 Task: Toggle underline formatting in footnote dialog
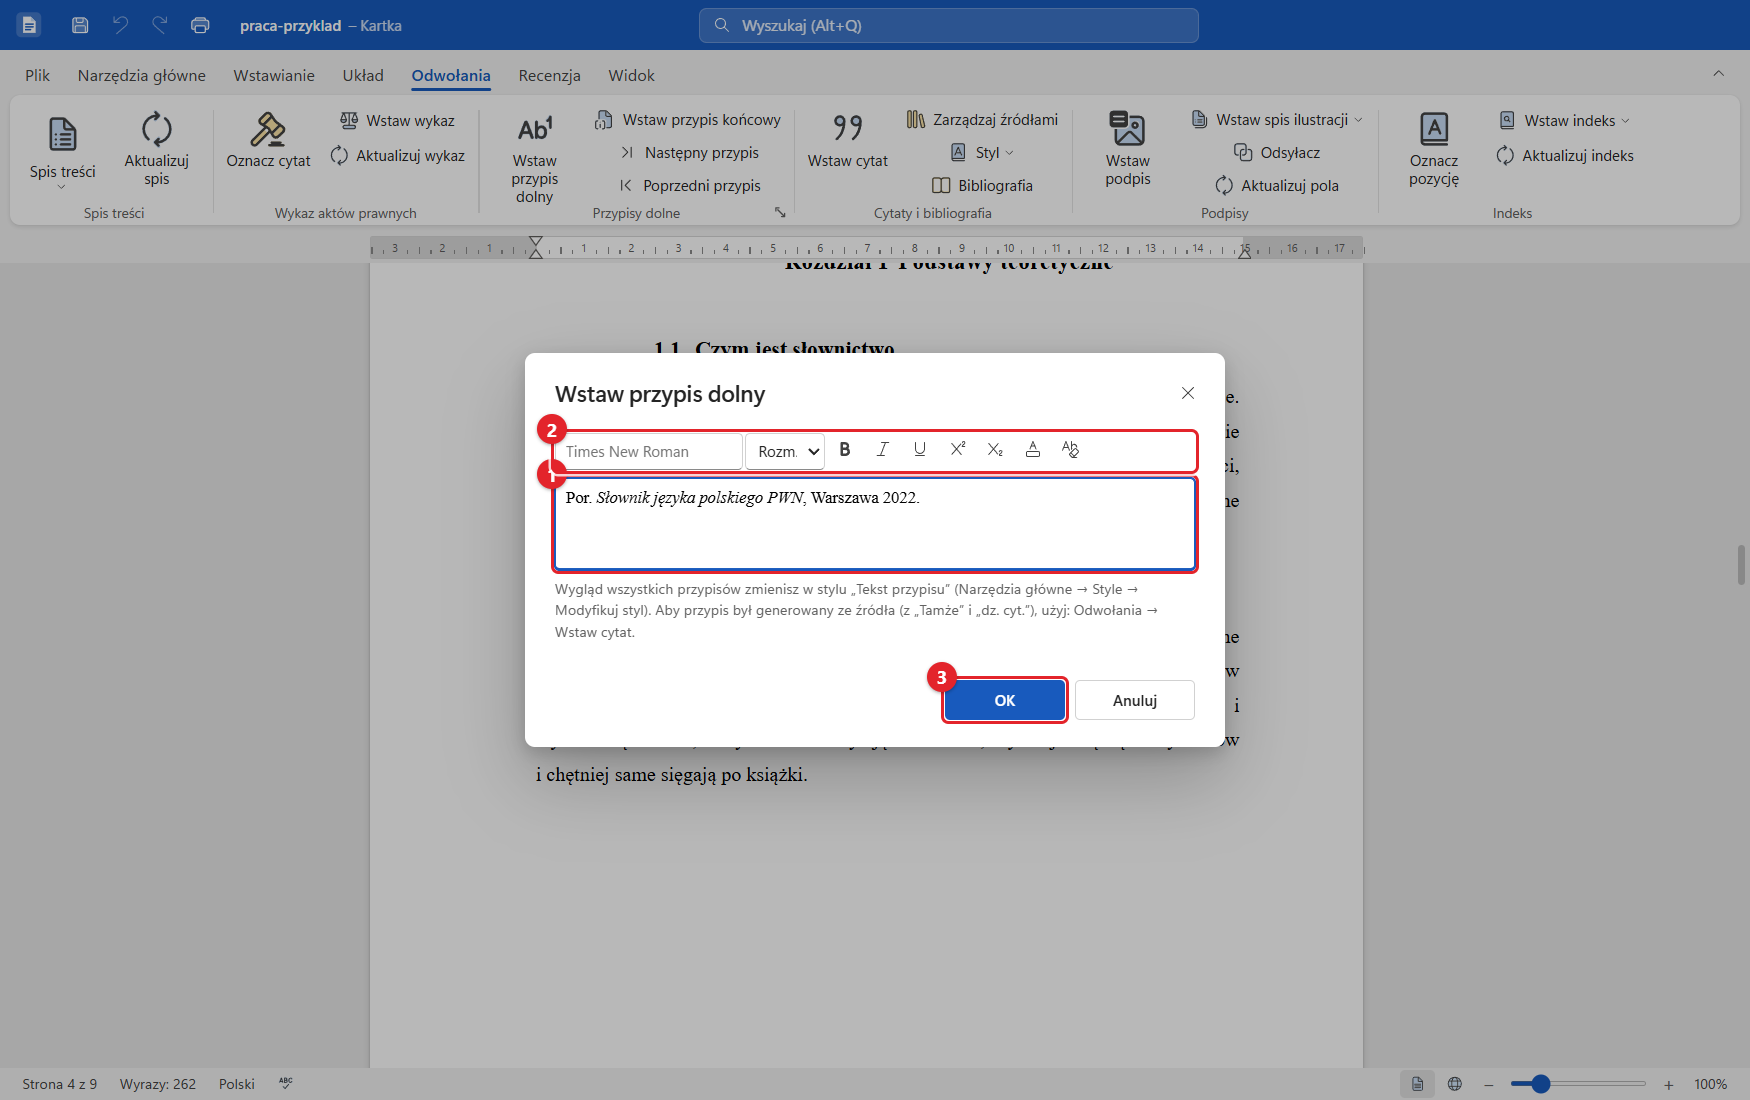click(x=920, y=450)
